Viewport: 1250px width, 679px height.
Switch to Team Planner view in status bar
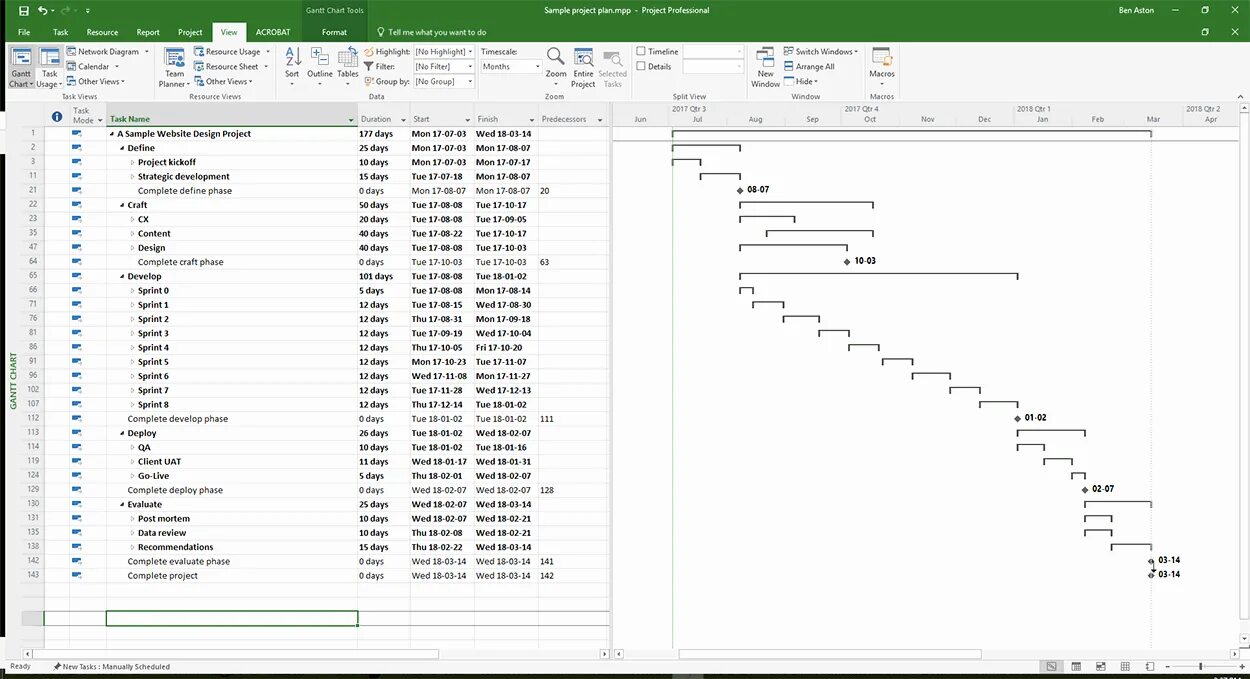coord(1101,666)
